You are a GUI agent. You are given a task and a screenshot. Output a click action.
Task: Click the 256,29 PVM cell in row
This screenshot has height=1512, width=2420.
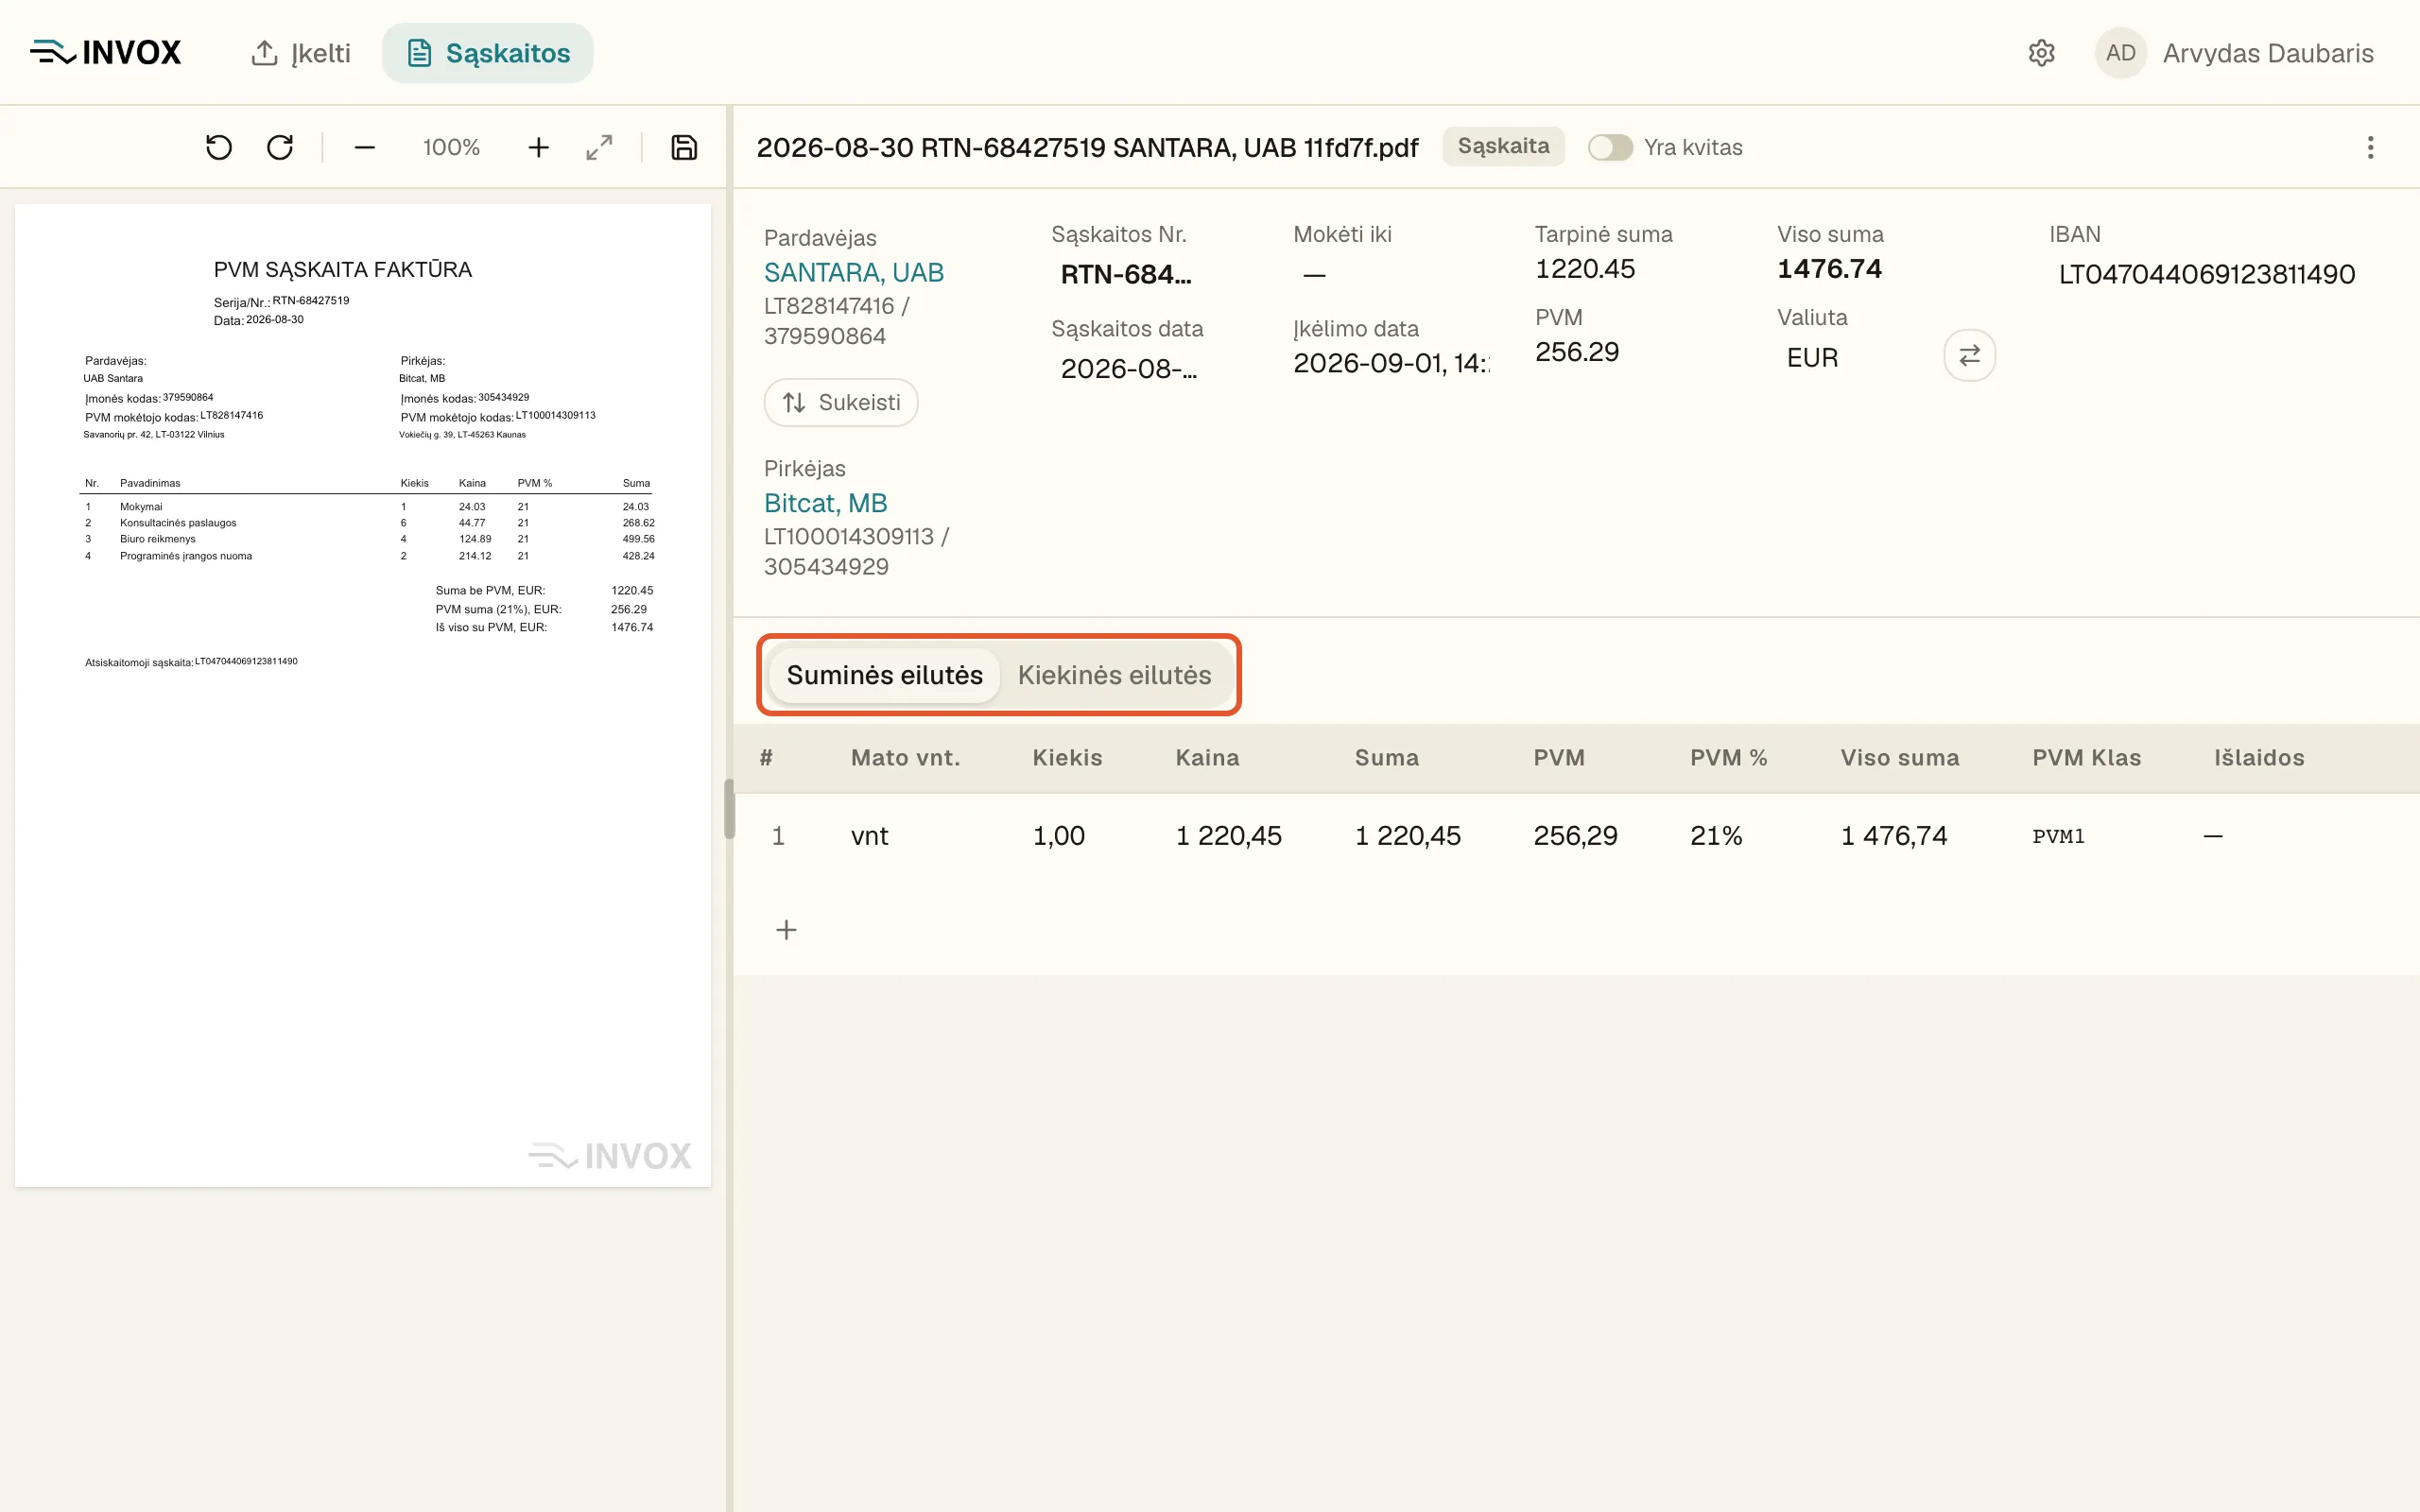1575,836
